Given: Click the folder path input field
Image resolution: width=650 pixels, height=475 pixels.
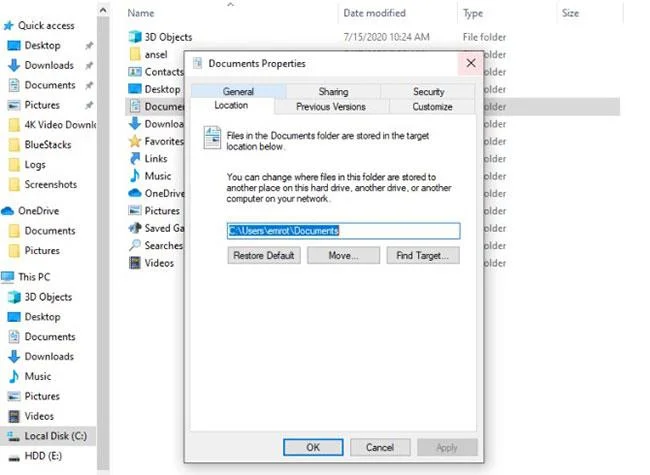Looking at the screenshot, I should 343,230.
